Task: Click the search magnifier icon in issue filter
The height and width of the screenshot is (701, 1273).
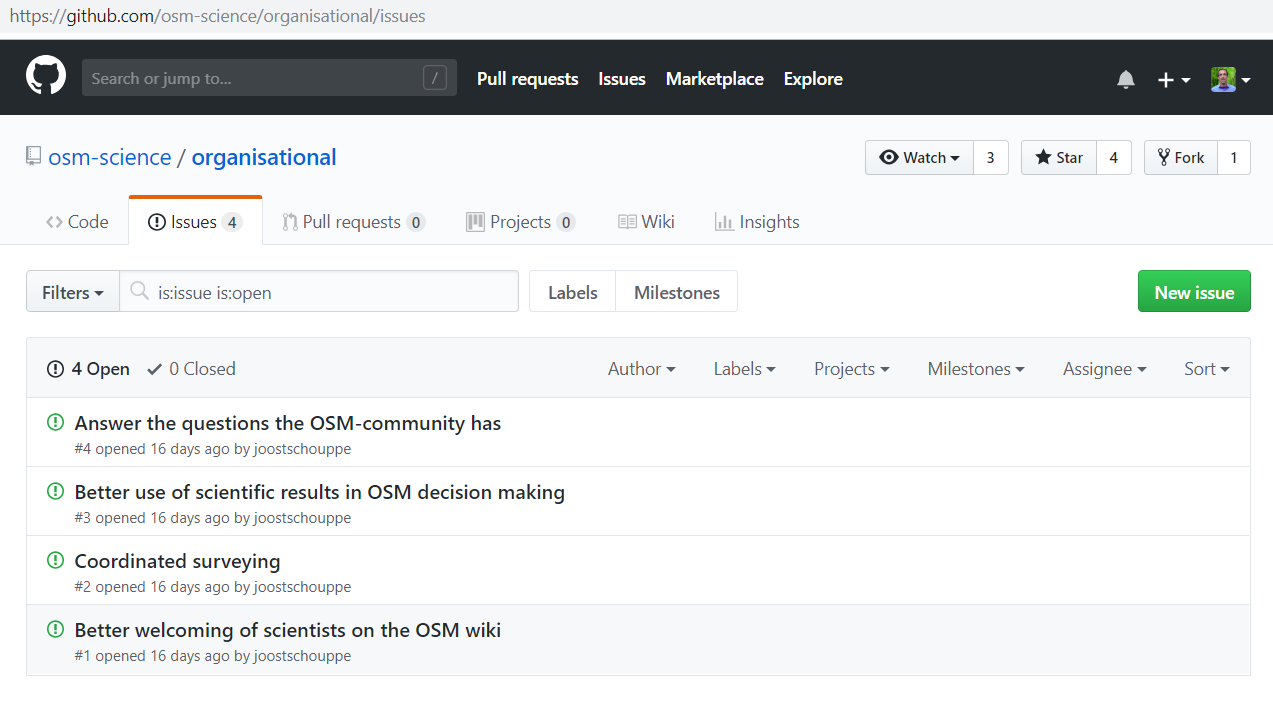Action: [140, 291]
